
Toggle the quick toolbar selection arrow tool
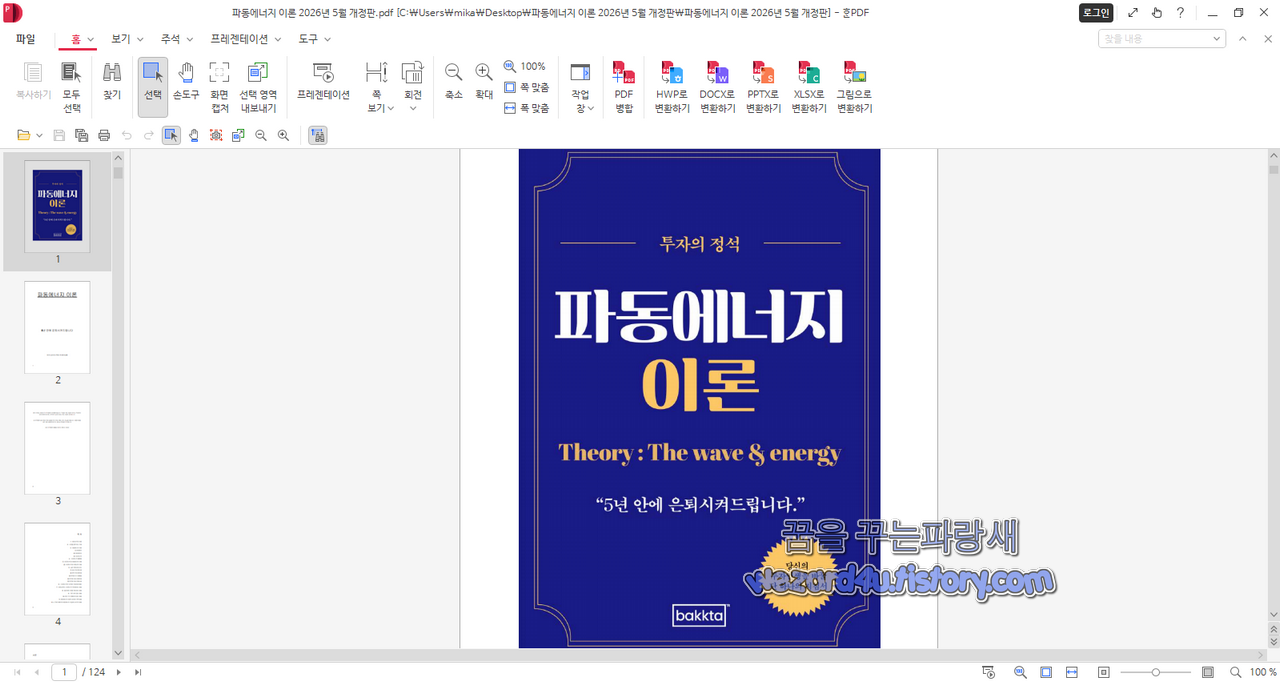pyautogui.click(x=171, y=135)
